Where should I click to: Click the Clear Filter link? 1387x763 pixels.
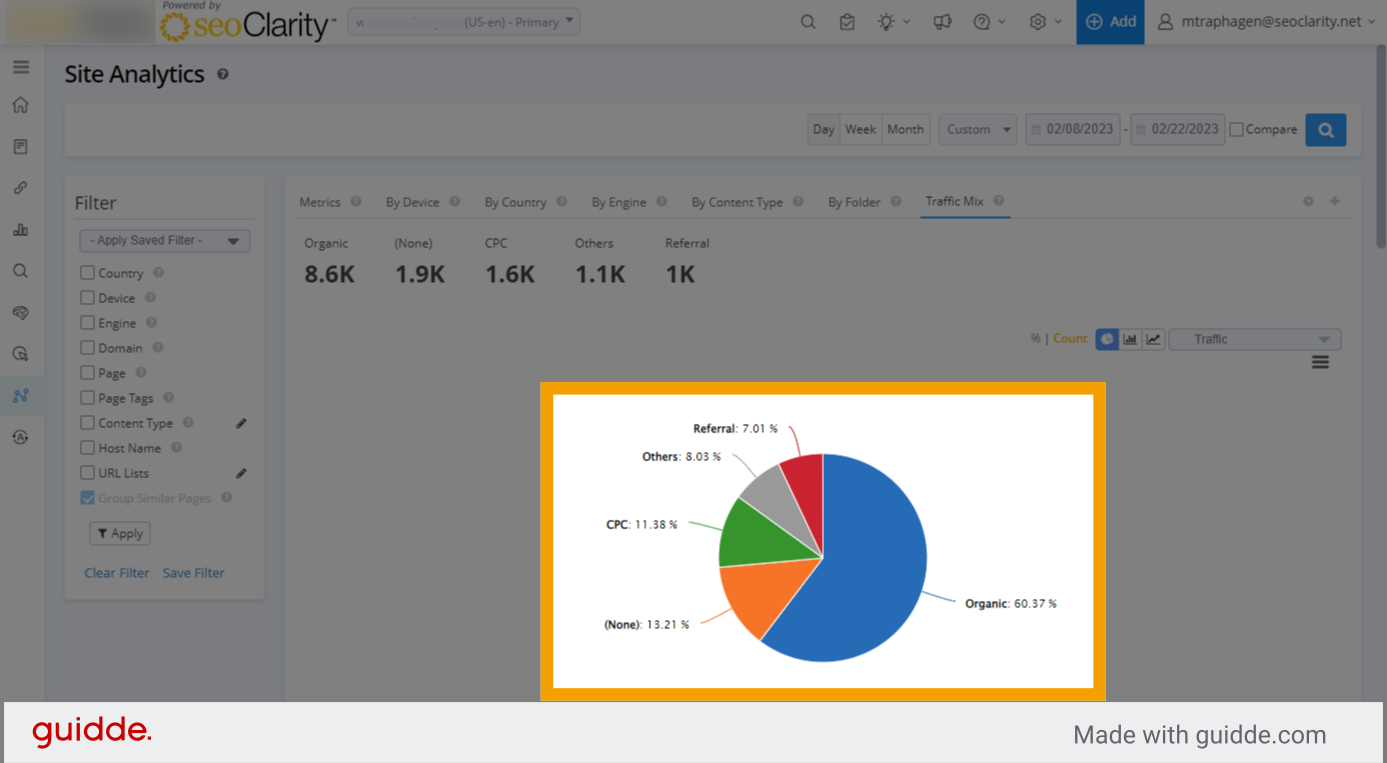pyautogui.click(x=116, y=572)
